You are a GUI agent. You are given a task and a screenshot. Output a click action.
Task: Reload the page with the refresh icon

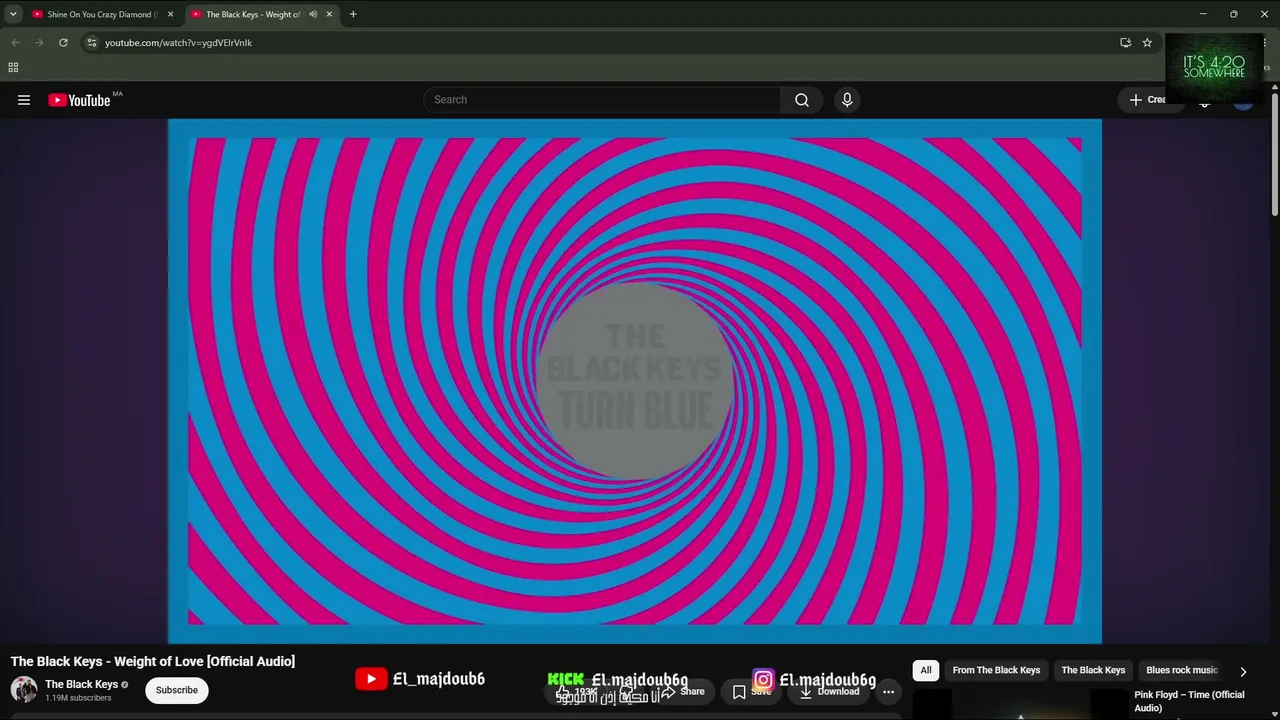pyautogui.click(x=63, y=43)
